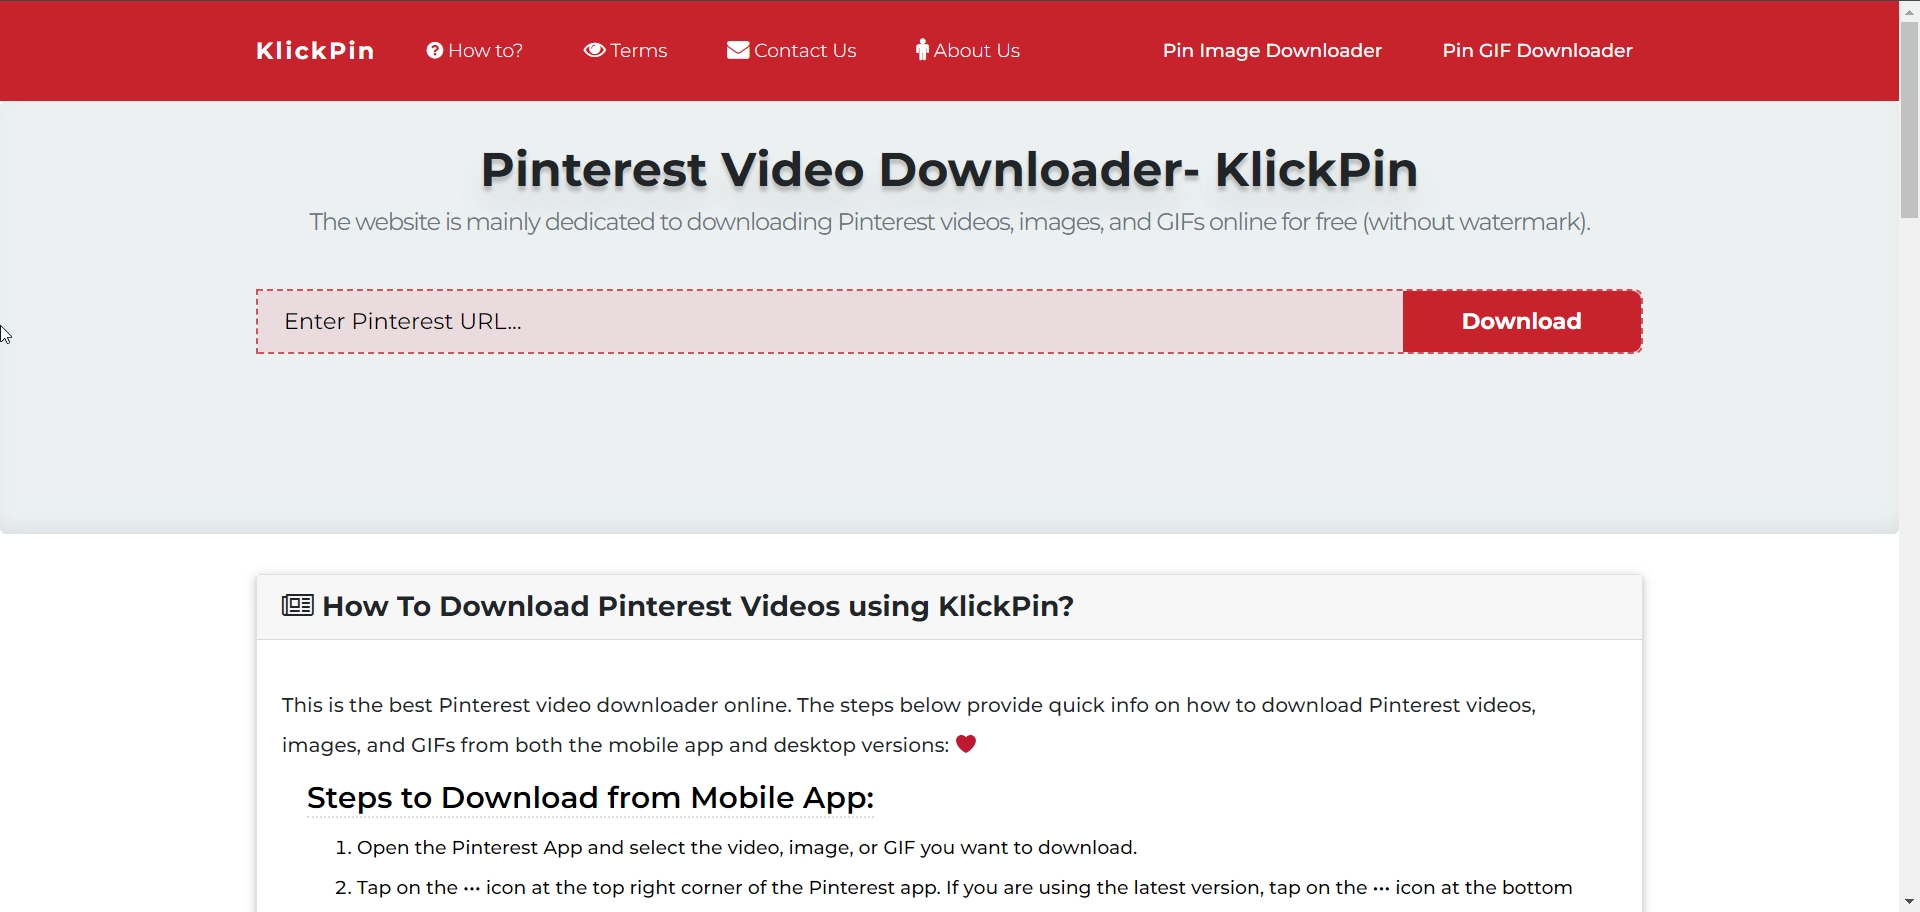The image size is (1920, 912).
Task: Click the envelope icon beside Contact Us
Action: coord(737,49)
